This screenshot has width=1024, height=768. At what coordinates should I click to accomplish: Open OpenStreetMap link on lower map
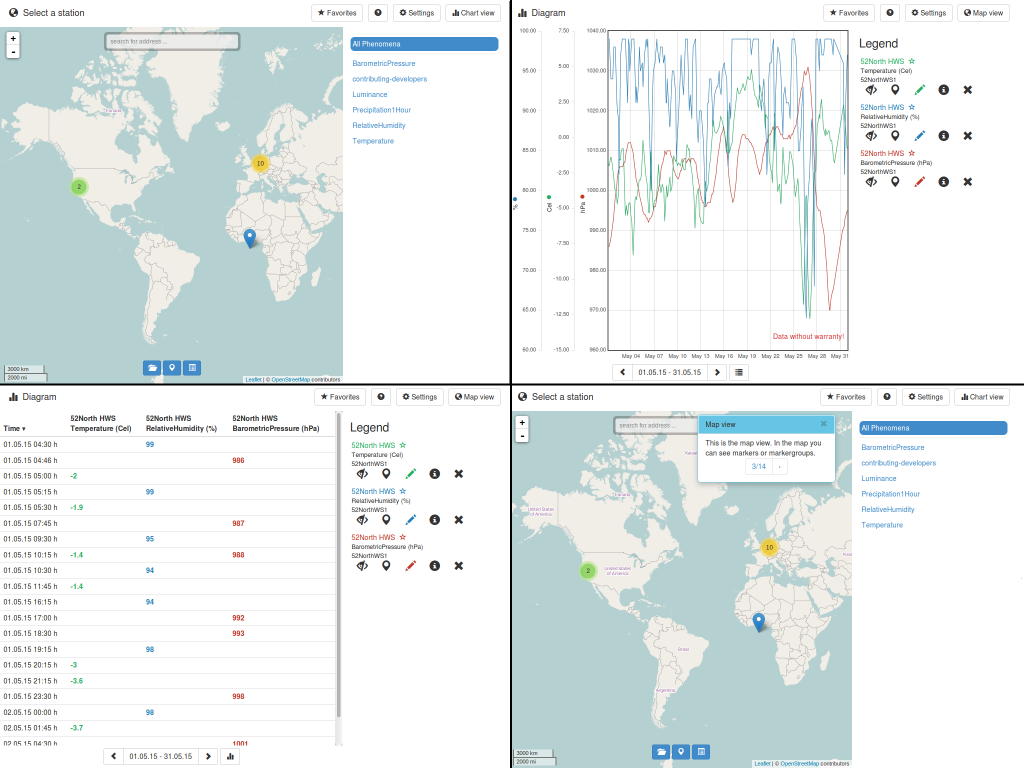799,763
